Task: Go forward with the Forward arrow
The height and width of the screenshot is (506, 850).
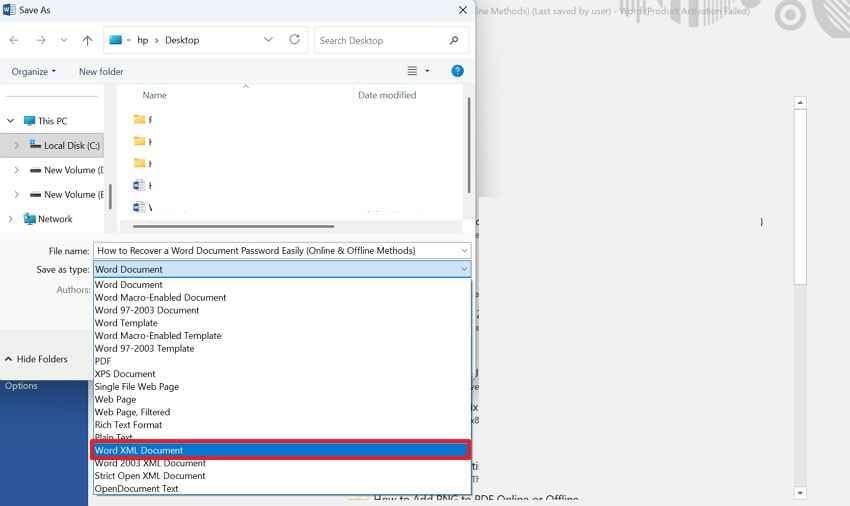Action: 41,40
